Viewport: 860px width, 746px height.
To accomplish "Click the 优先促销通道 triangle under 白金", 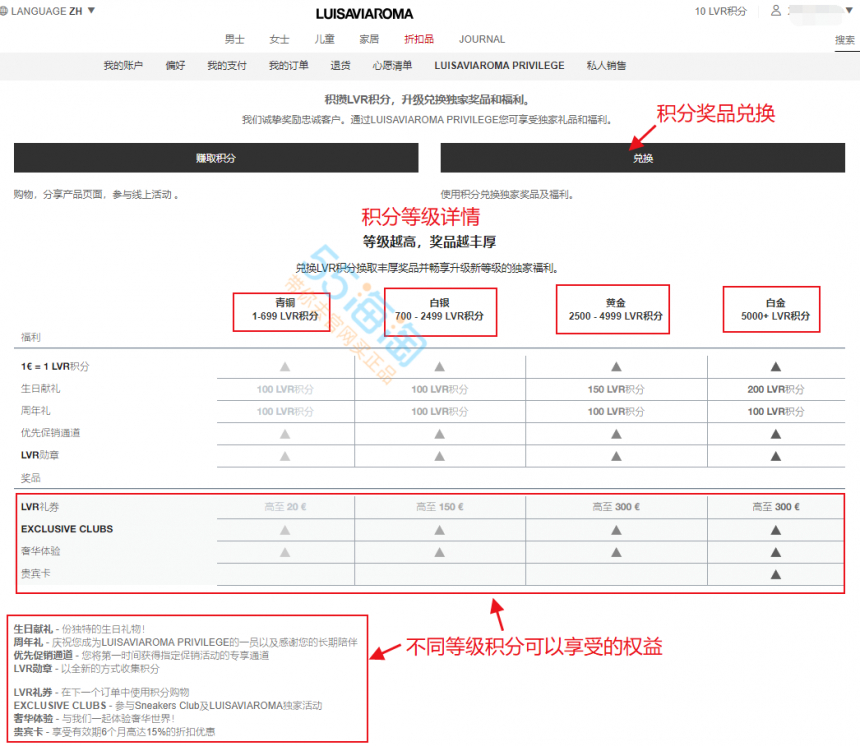I will click(776, 434).
